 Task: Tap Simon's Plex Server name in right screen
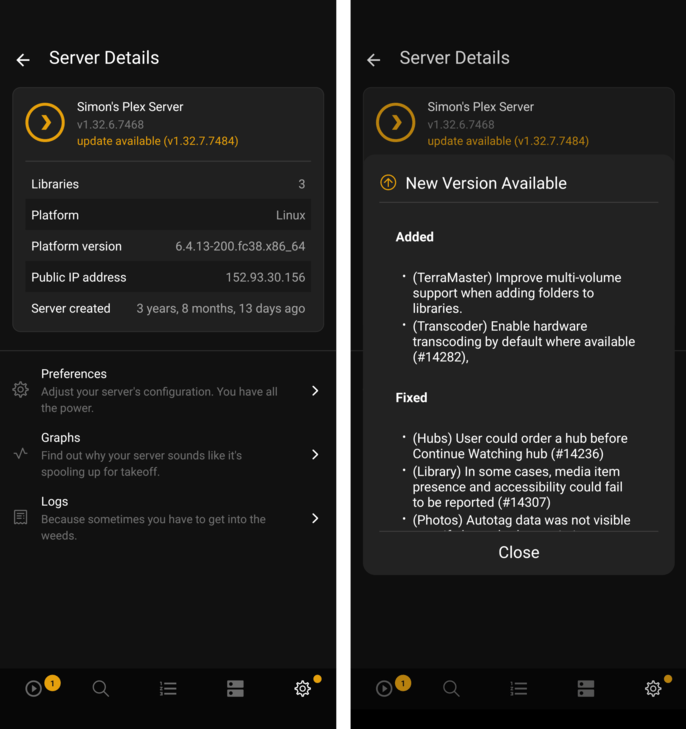tap(480, 107)
